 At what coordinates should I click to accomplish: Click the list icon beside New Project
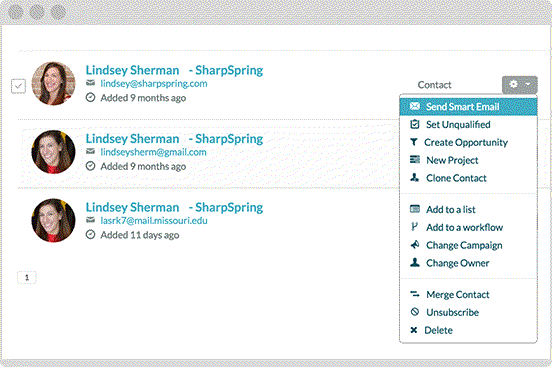click(x=415, y=160)
